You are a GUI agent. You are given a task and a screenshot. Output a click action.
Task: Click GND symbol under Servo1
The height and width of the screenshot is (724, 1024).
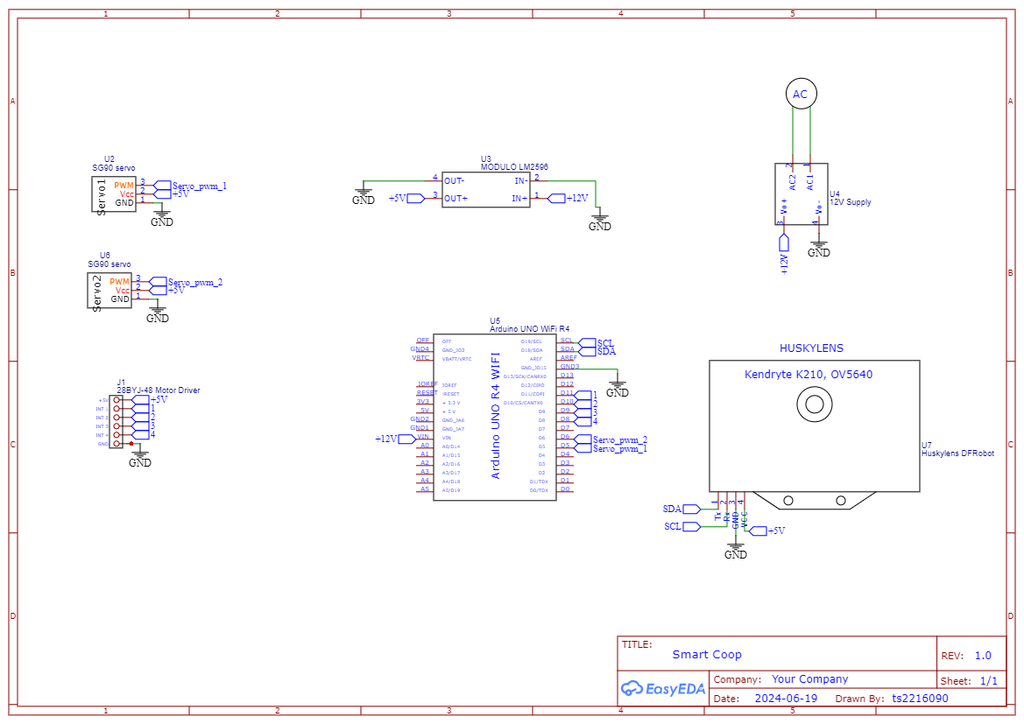(161, 218)
